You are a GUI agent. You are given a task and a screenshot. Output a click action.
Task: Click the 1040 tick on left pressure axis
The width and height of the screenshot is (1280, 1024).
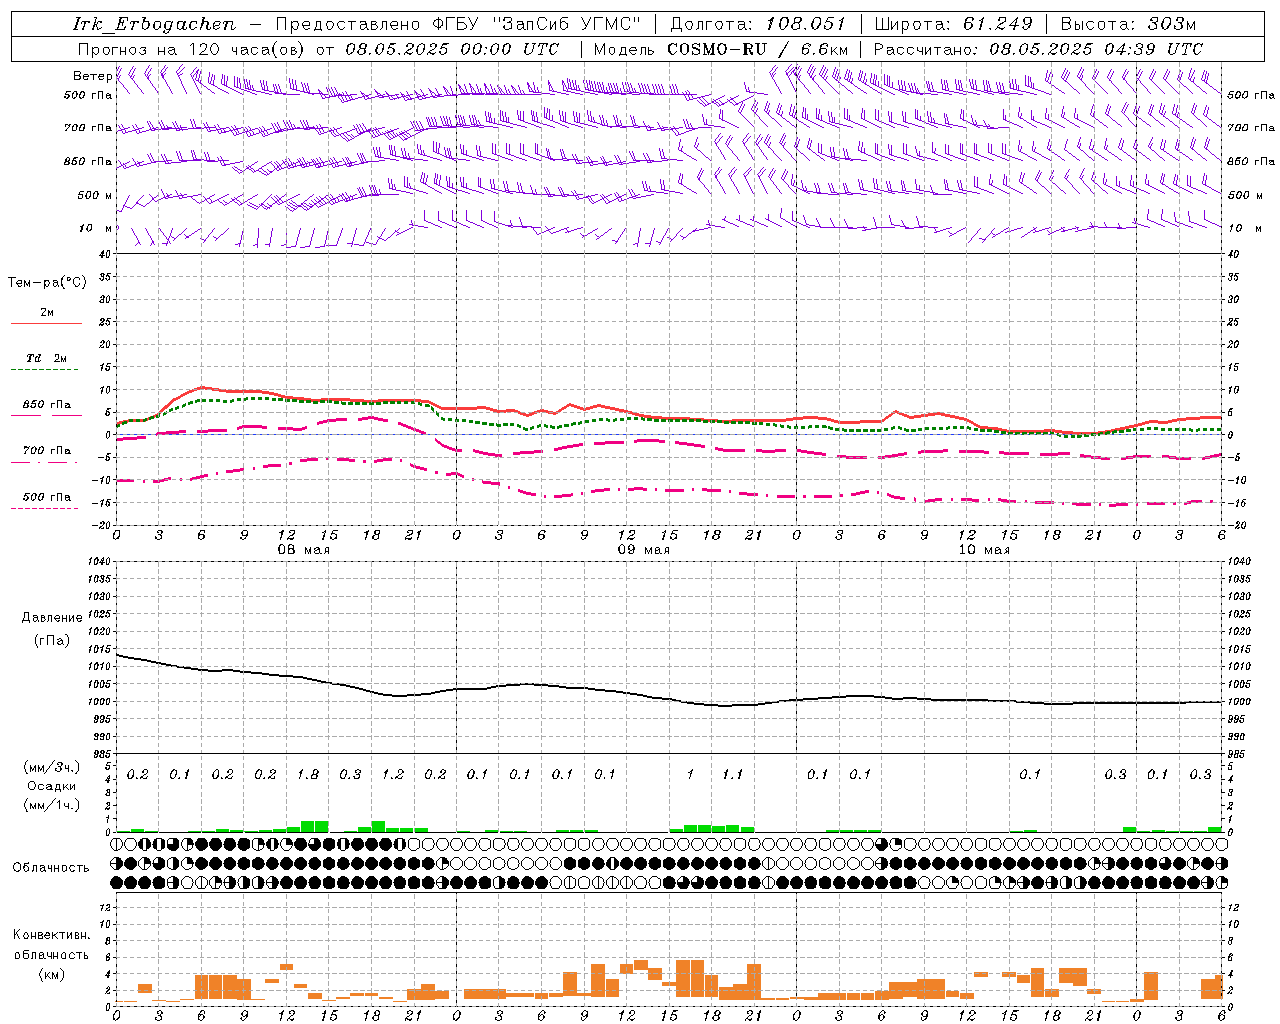(x=98, y=561)
